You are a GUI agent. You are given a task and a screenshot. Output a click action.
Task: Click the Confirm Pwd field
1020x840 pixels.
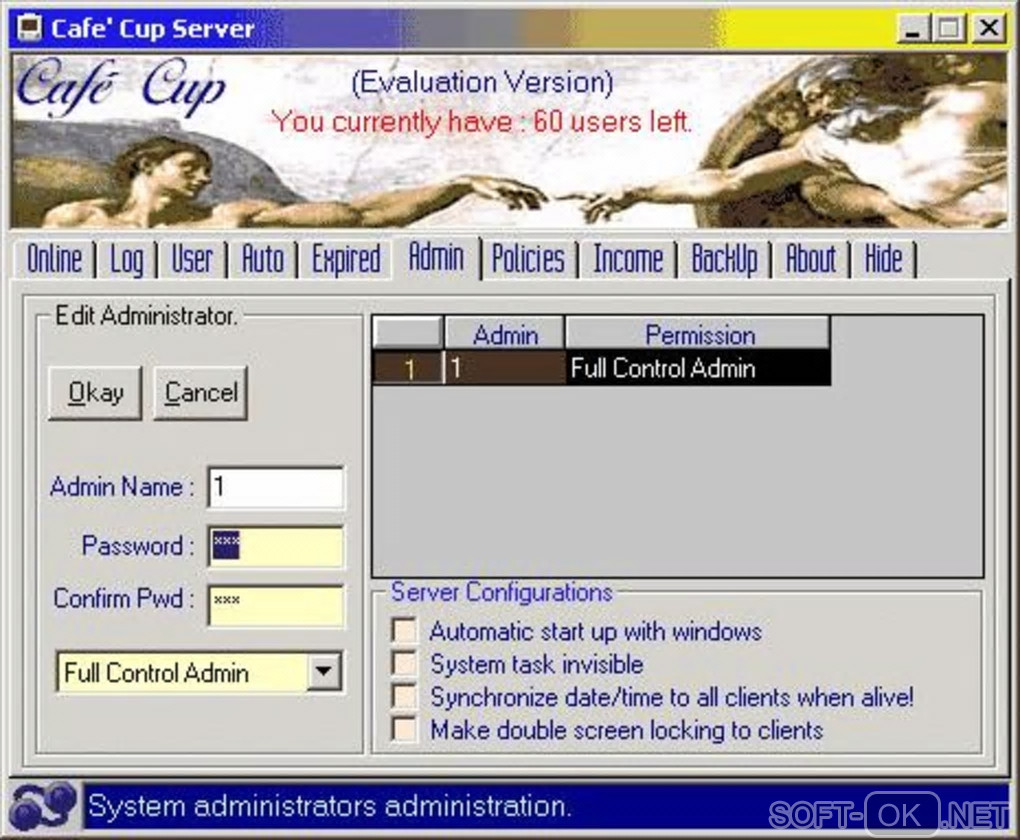point(276,606)
